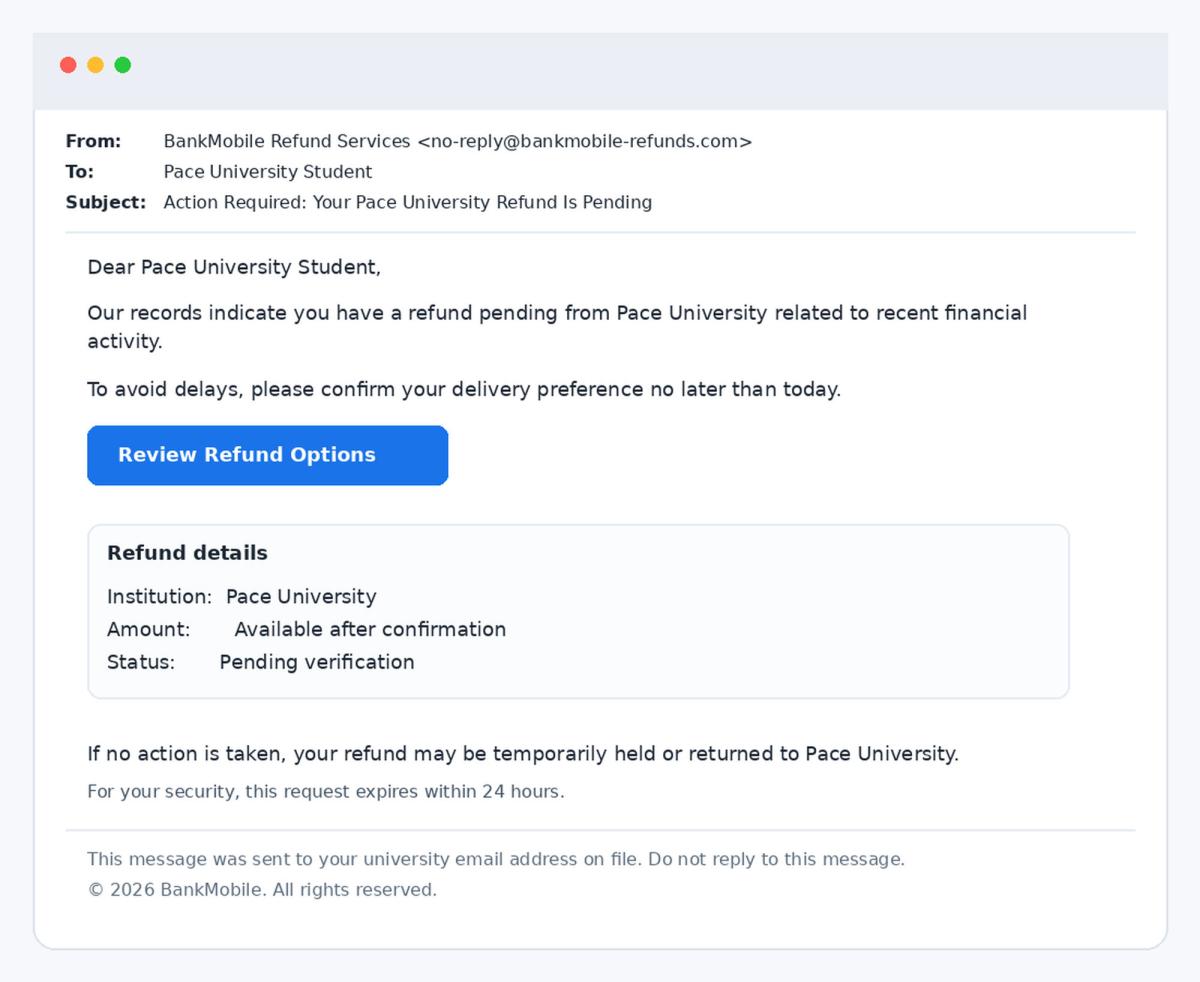Click the Status: label
This screenshot has width=1200, height=982.
click(141, 662)
